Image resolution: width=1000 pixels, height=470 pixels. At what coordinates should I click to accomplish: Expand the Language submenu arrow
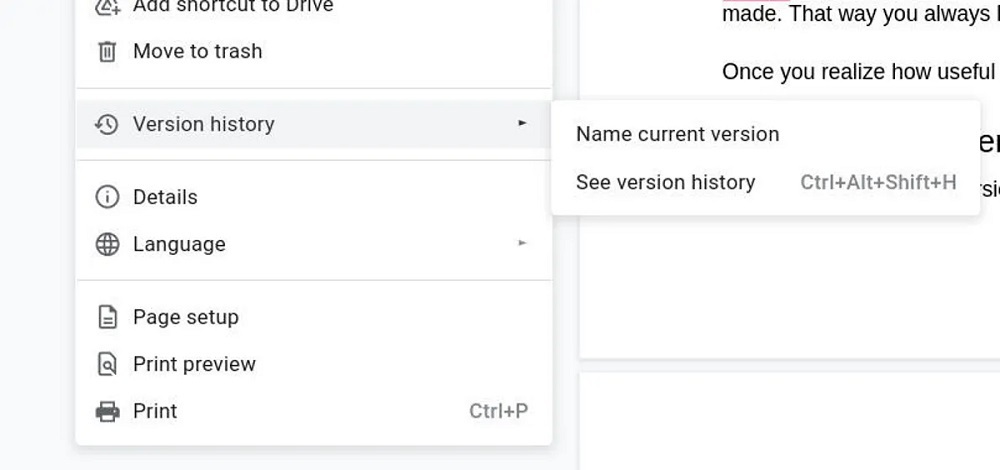click(522, 244)
